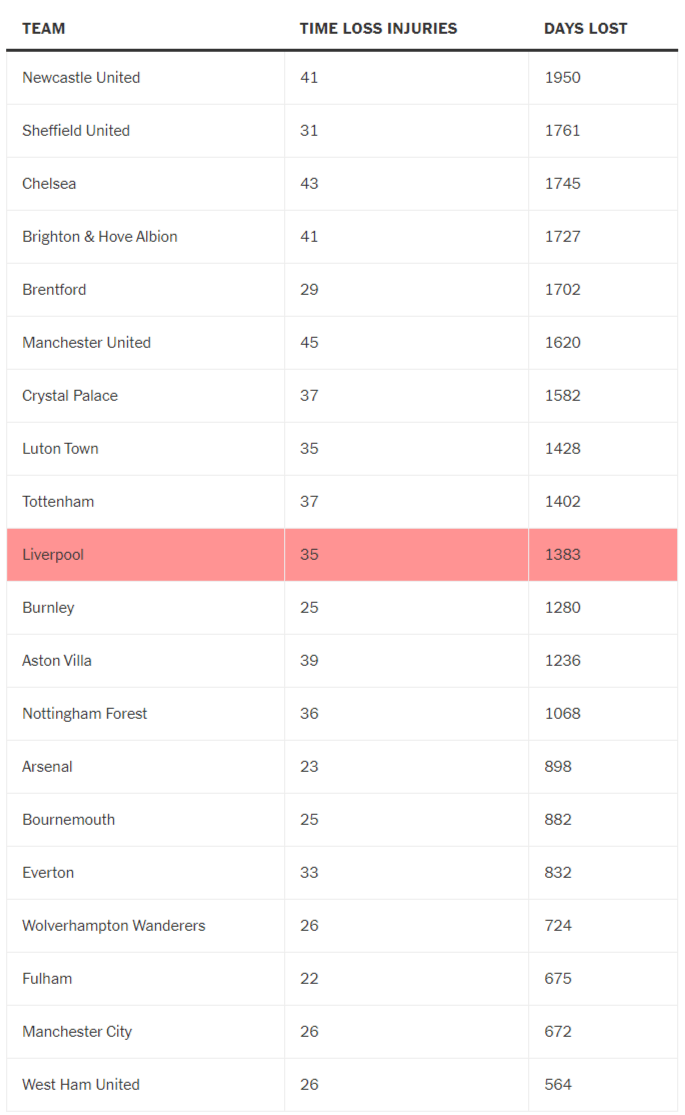Screen dimensions: 685x1115
Task: Click on Brighton & Hove Albion
Action: (x=100, y=237)
